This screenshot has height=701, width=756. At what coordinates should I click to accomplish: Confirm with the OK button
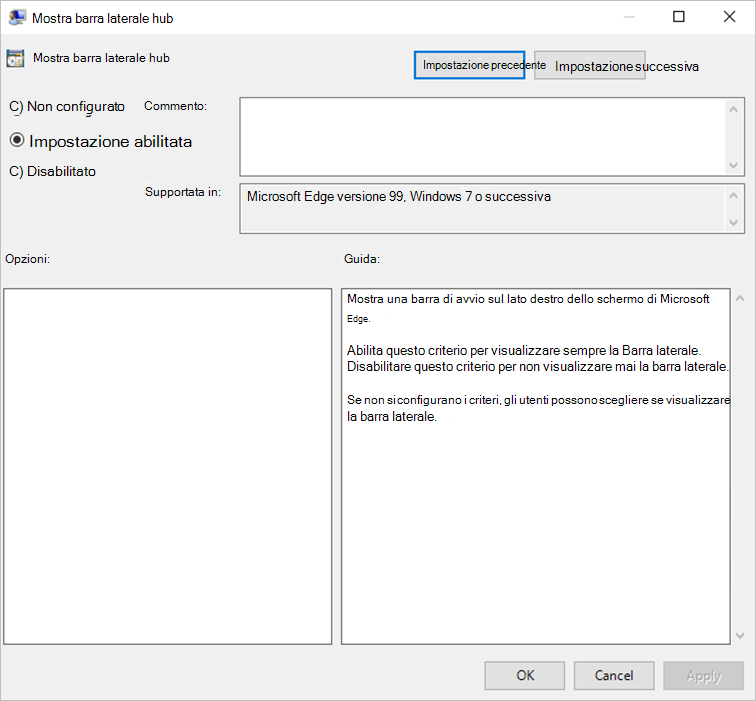click(525, 675)
